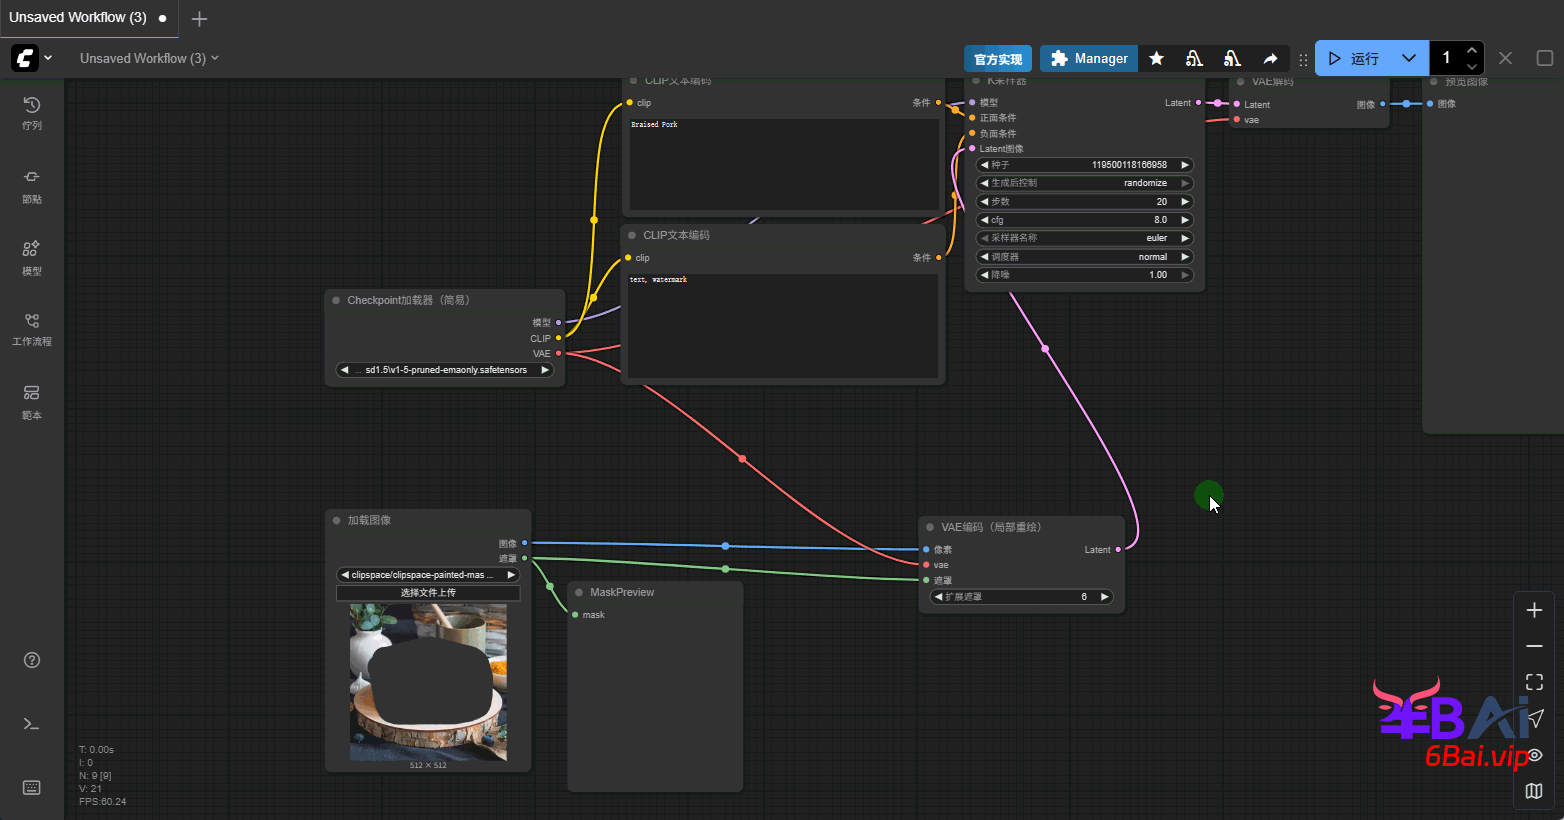This screenshot has height=820, width=1564.
Task: Expand the run button options dropdown arrow
Action: point(1408,58)
